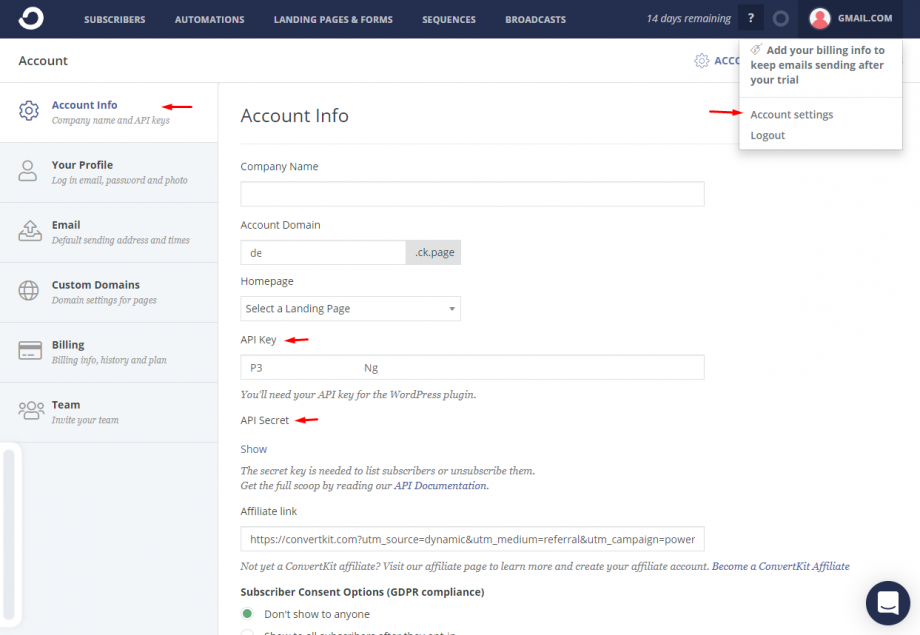Open the GMAIL.COM account menu
Viewport: 920px width, 635px height.
pyautogui.click(x=864, y=19)
